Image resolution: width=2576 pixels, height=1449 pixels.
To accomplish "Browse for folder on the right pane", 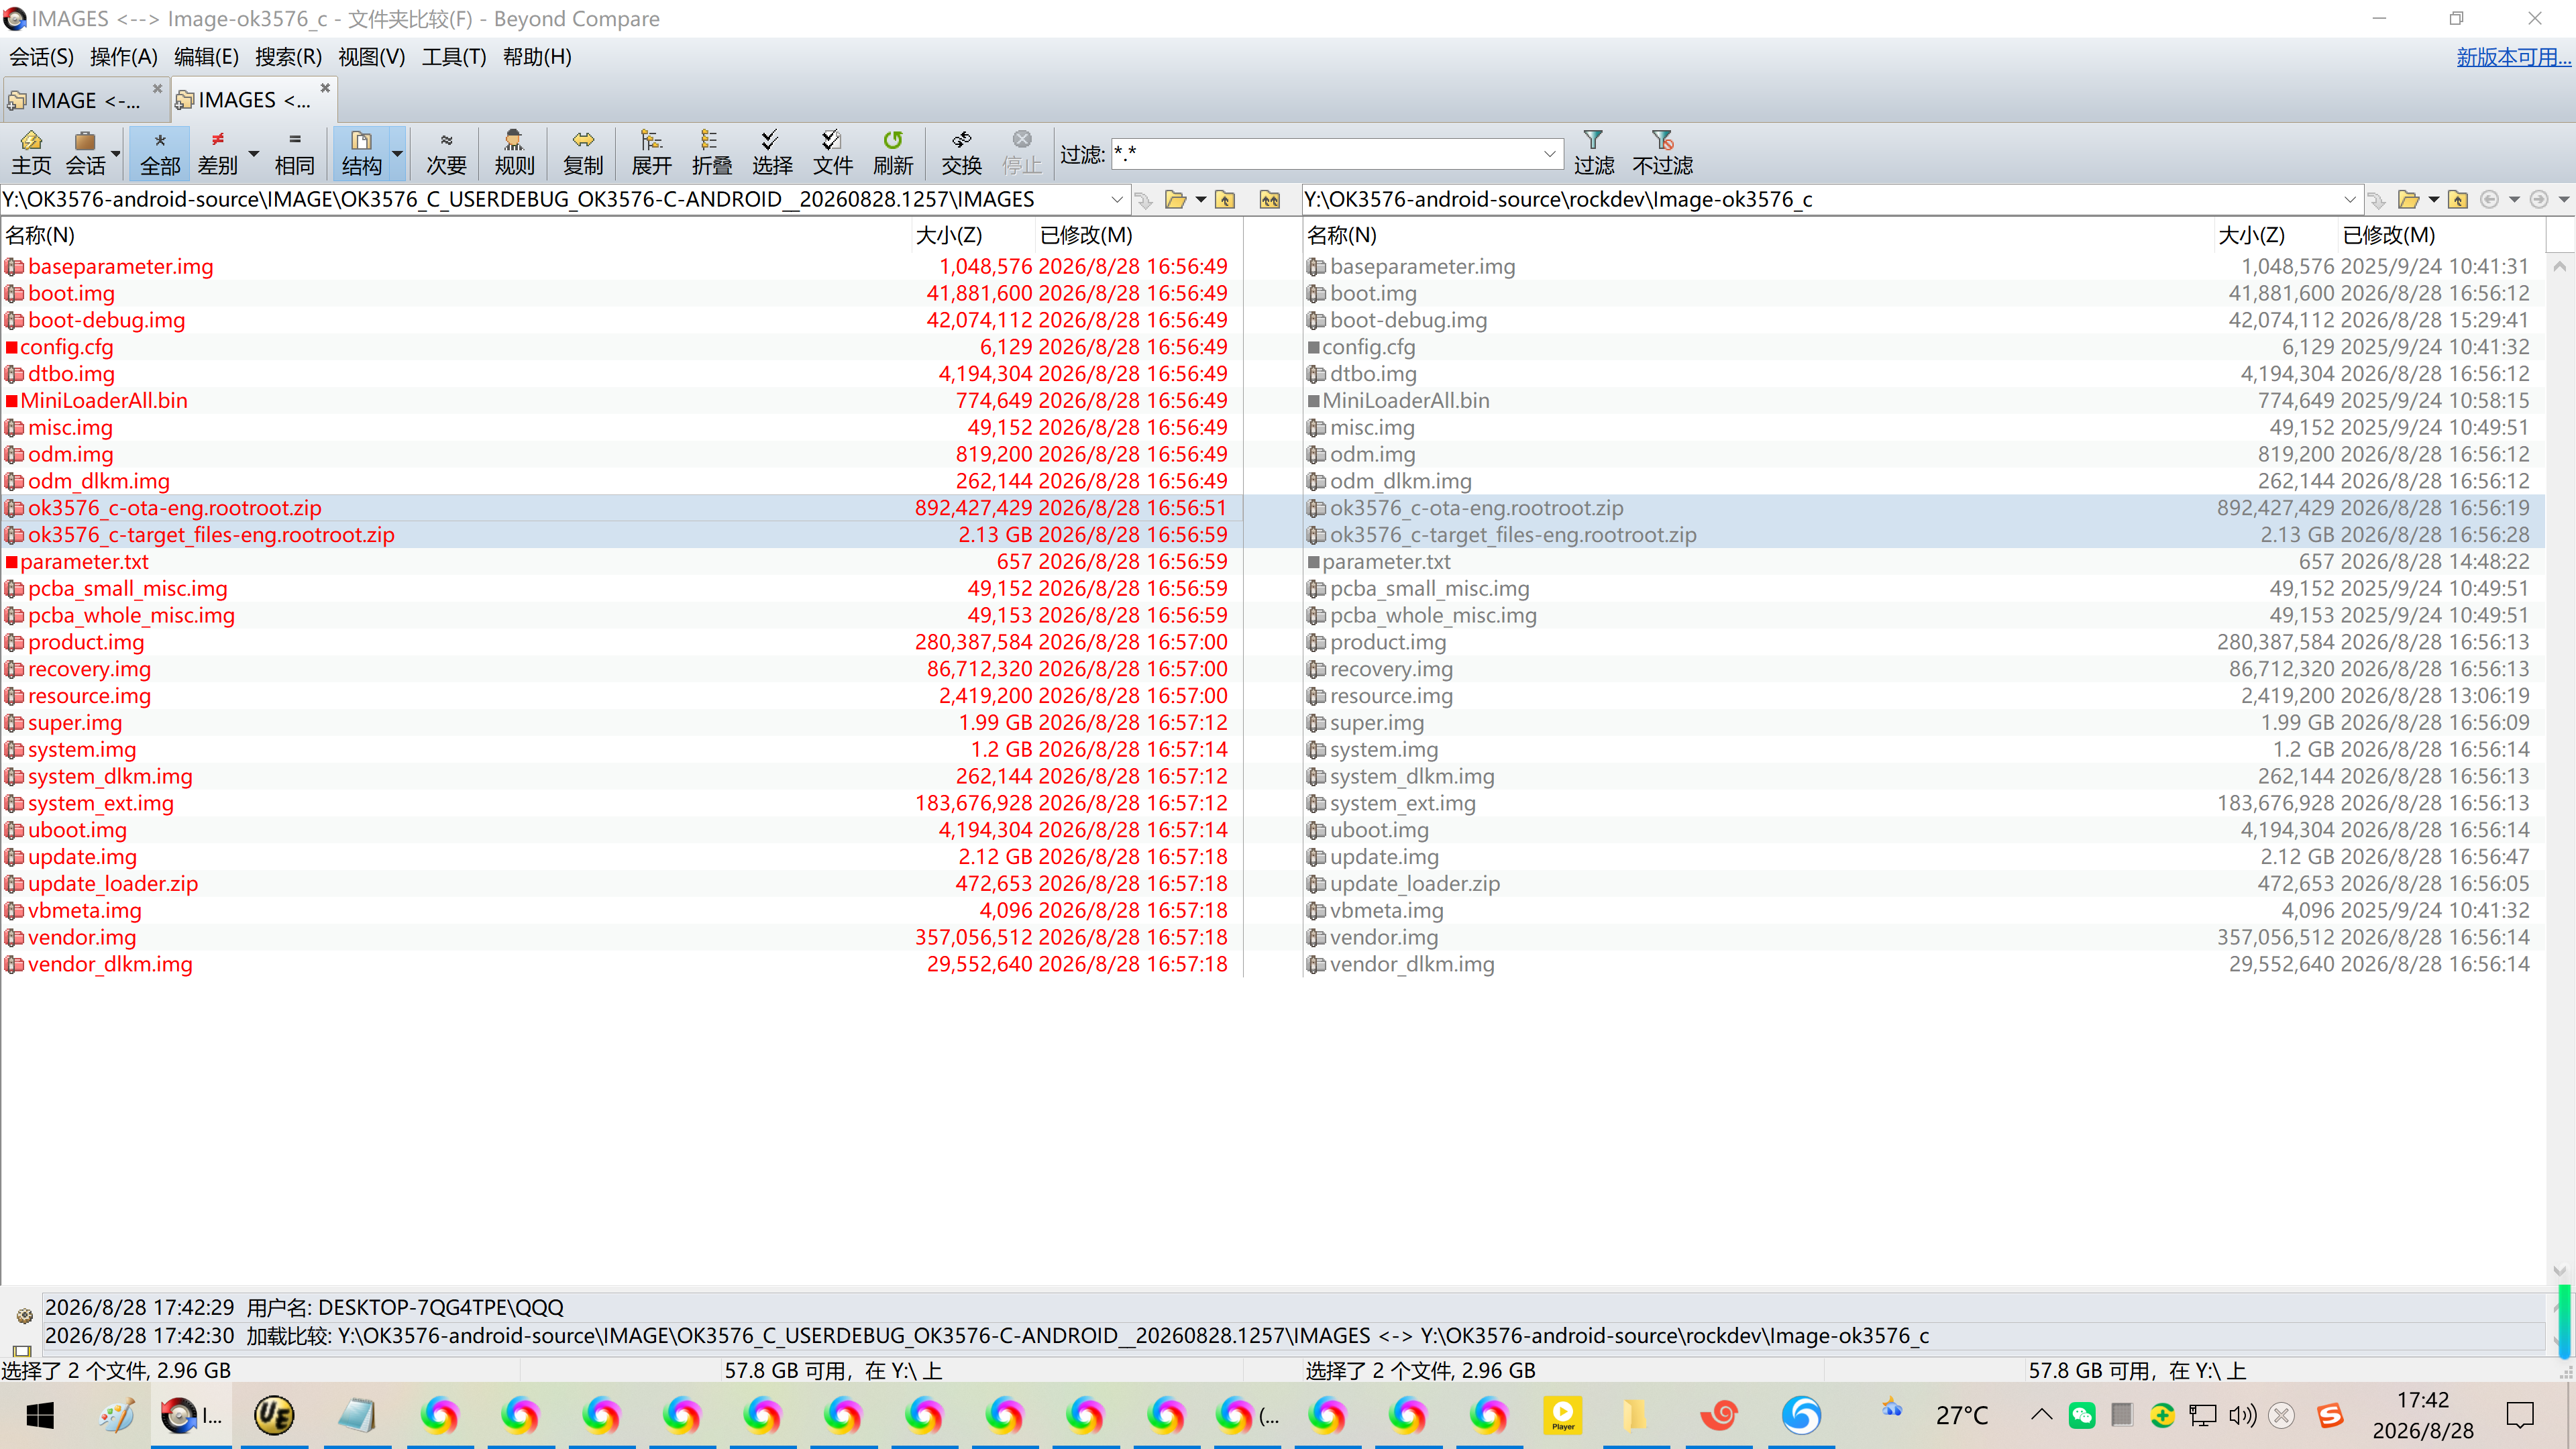I will click(x=2409, y=200).
